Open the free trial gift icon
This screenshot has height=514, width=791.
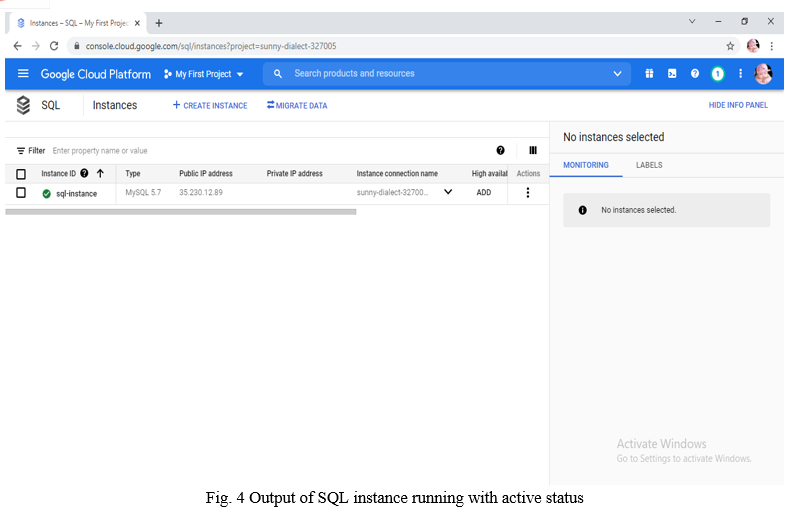649,74
